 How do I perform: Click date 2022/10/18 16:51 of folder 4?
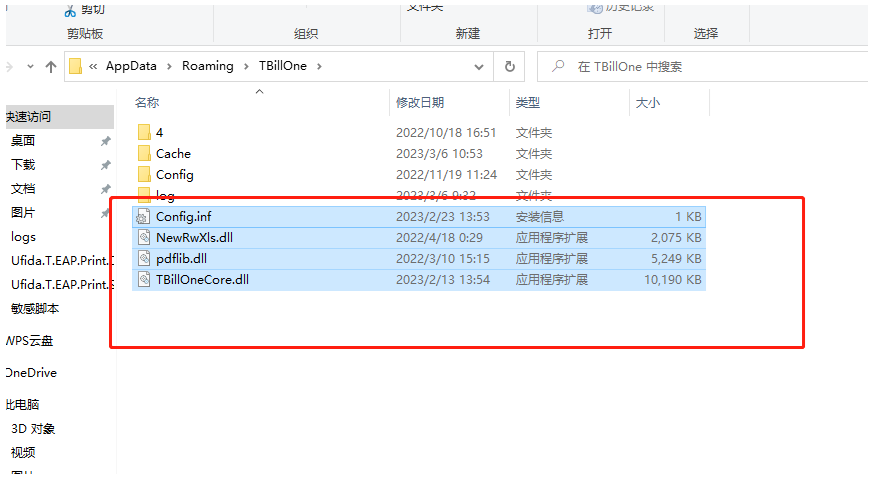click(x=446, y=133)
